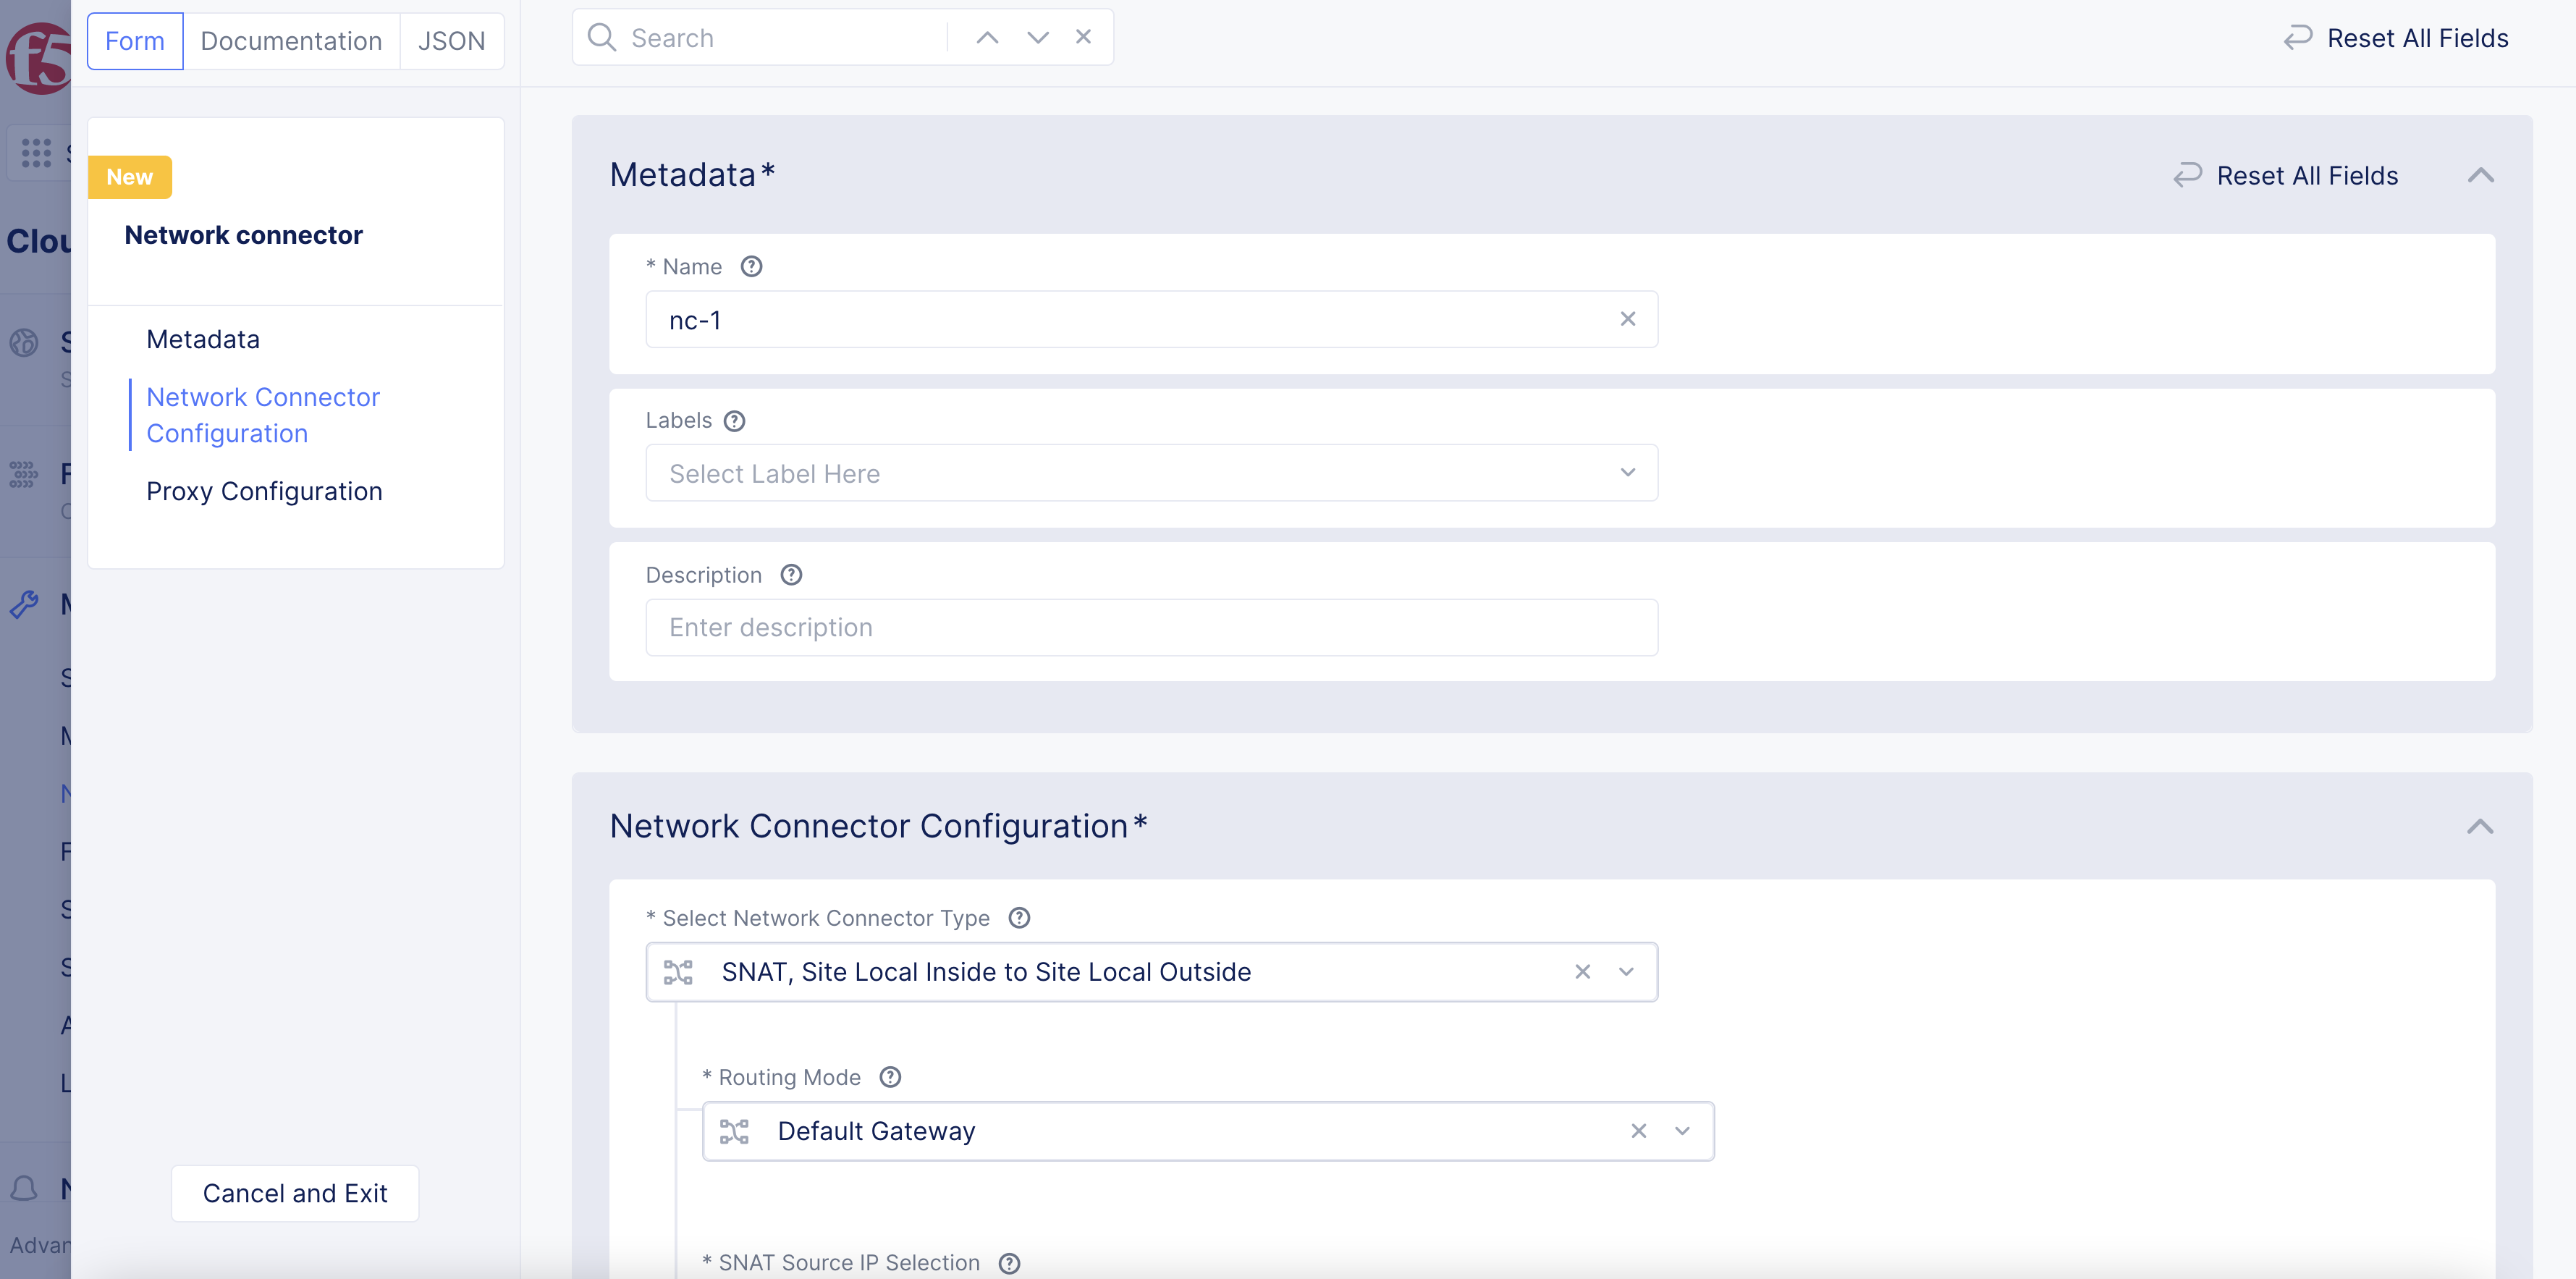The height and width of the screenshot is (1279, 2576).
Task: Click the Description help question icon
Action: 791,574
